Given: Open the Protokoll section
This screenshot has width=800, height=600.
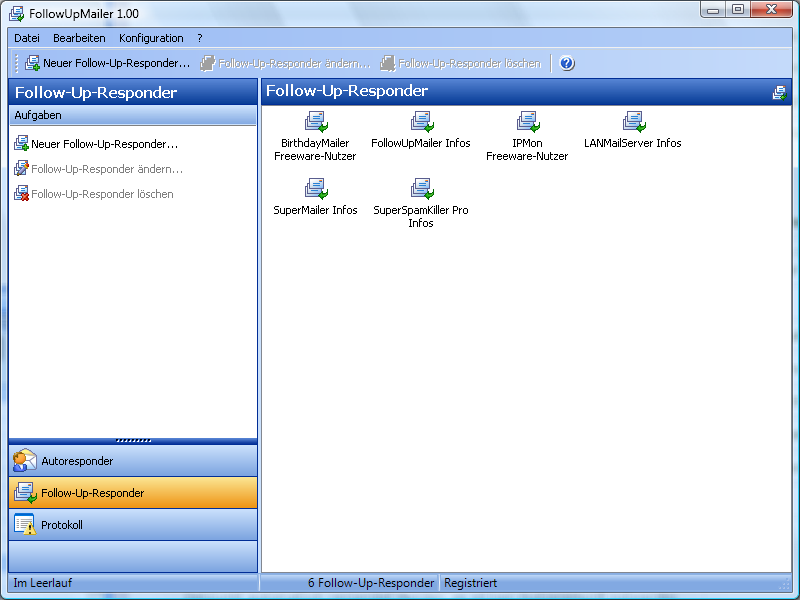Looking at the screenshot, I should [x=133, y=525].
